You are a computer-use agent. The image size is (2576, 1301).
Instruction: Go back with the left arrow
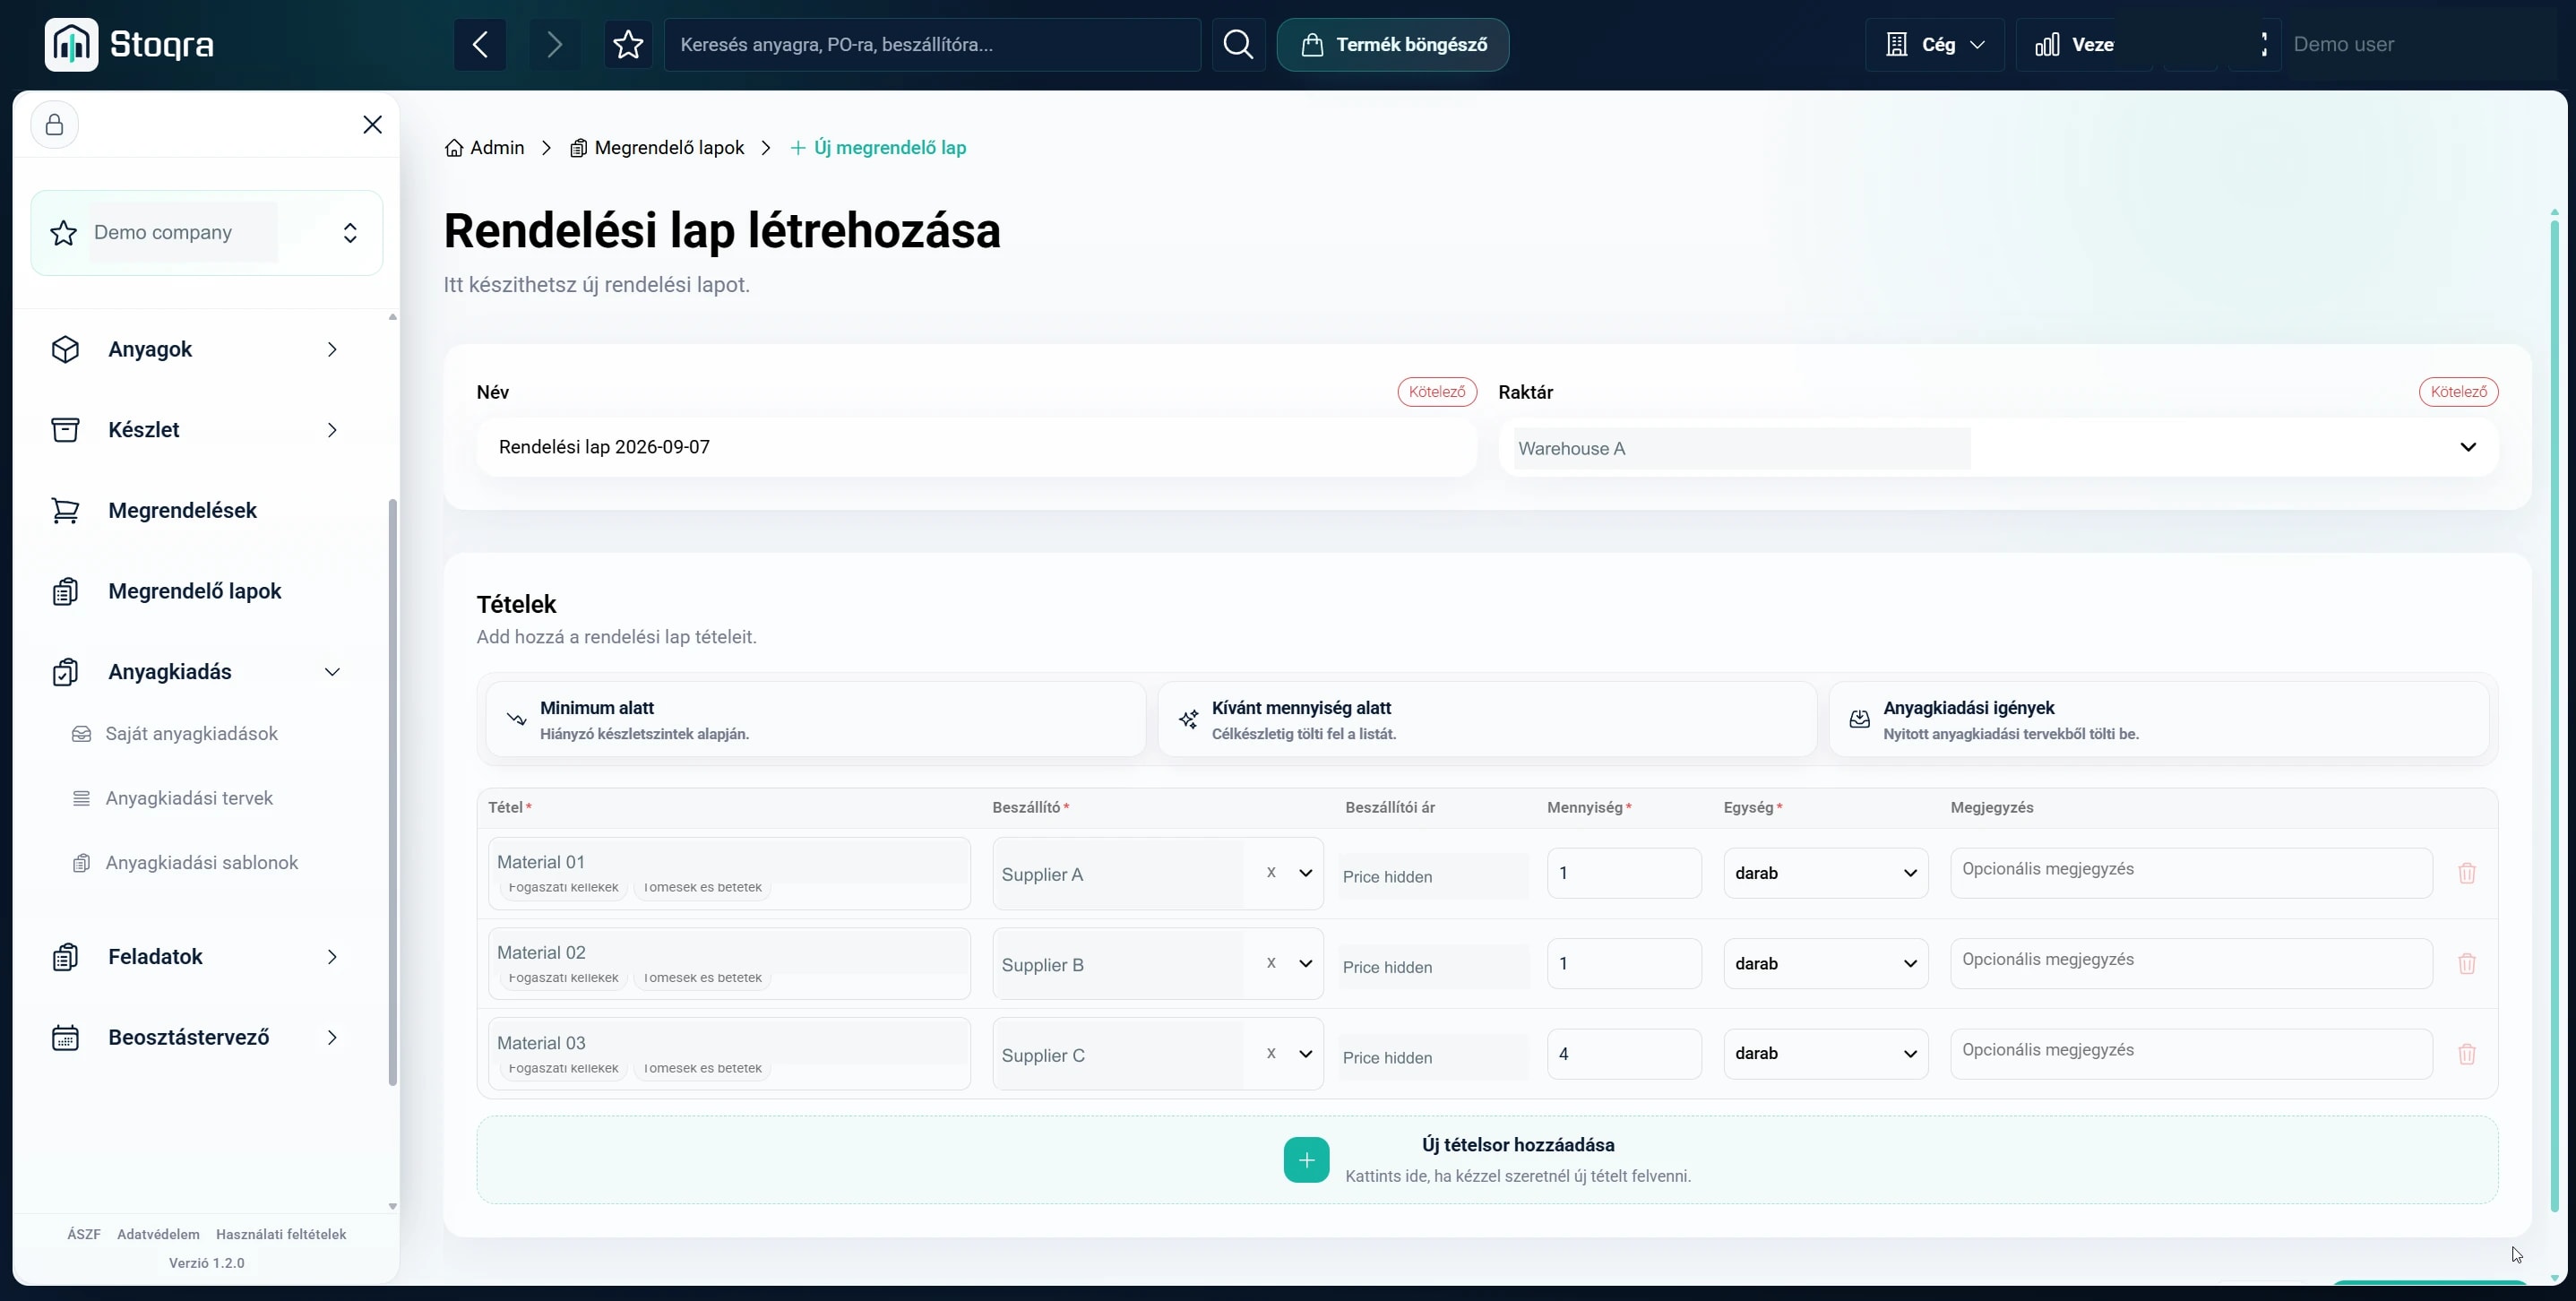point(480,44)
